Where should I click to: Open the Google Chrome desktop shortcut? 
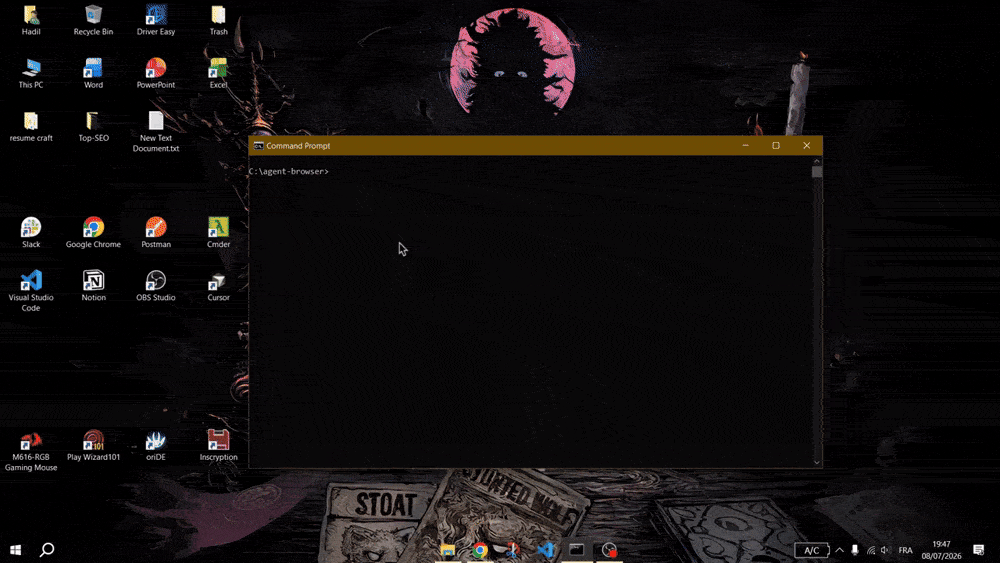click(93, 232)
